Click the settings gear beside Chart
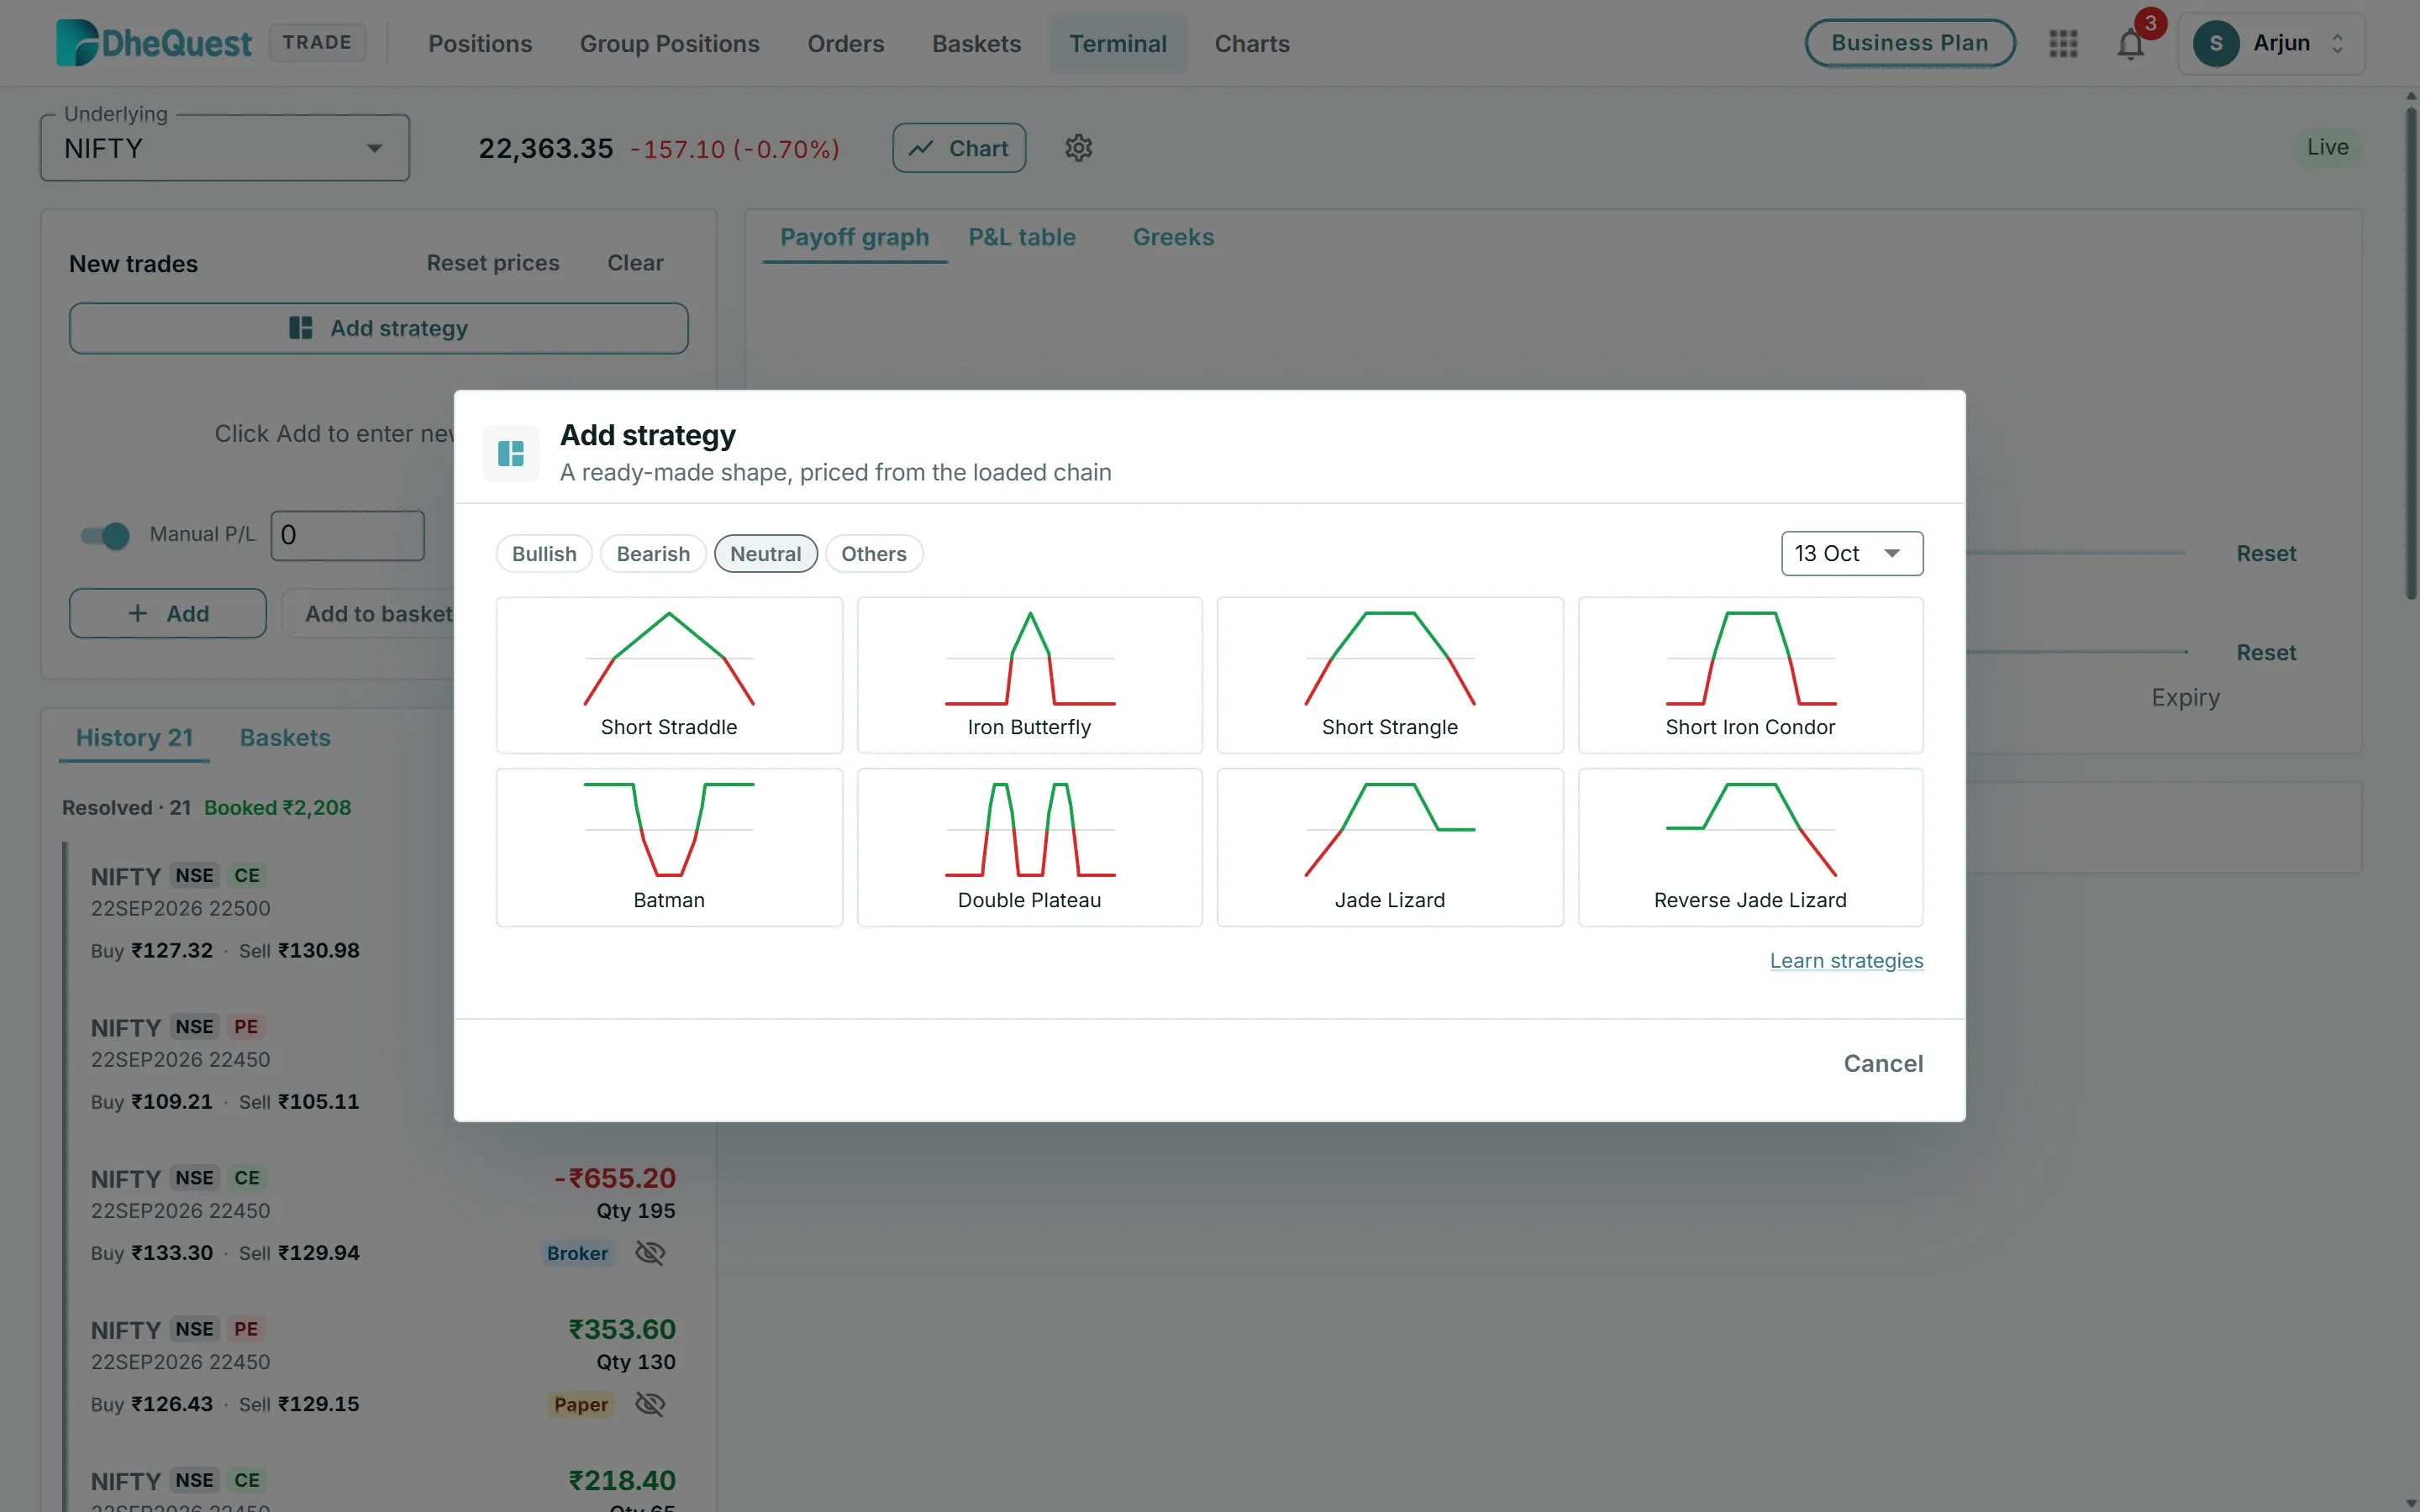Screen dimensions: 2420x1512 (1078, 148)
